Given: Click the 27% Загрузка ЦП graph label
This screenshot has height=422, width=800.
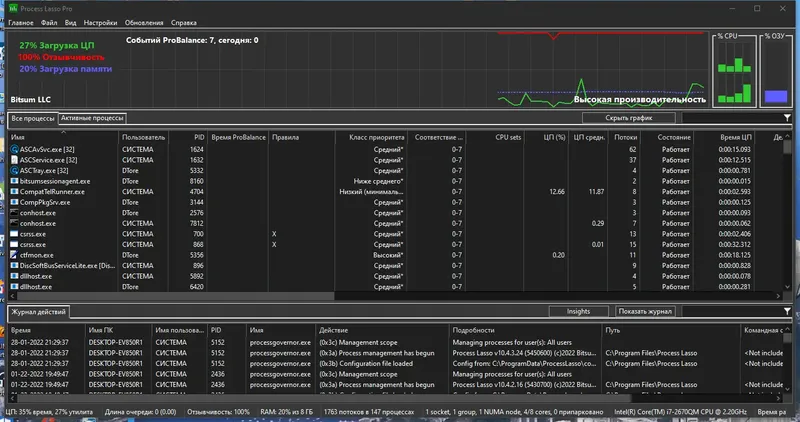Looking at the screenshot, I should coord(57,45).
